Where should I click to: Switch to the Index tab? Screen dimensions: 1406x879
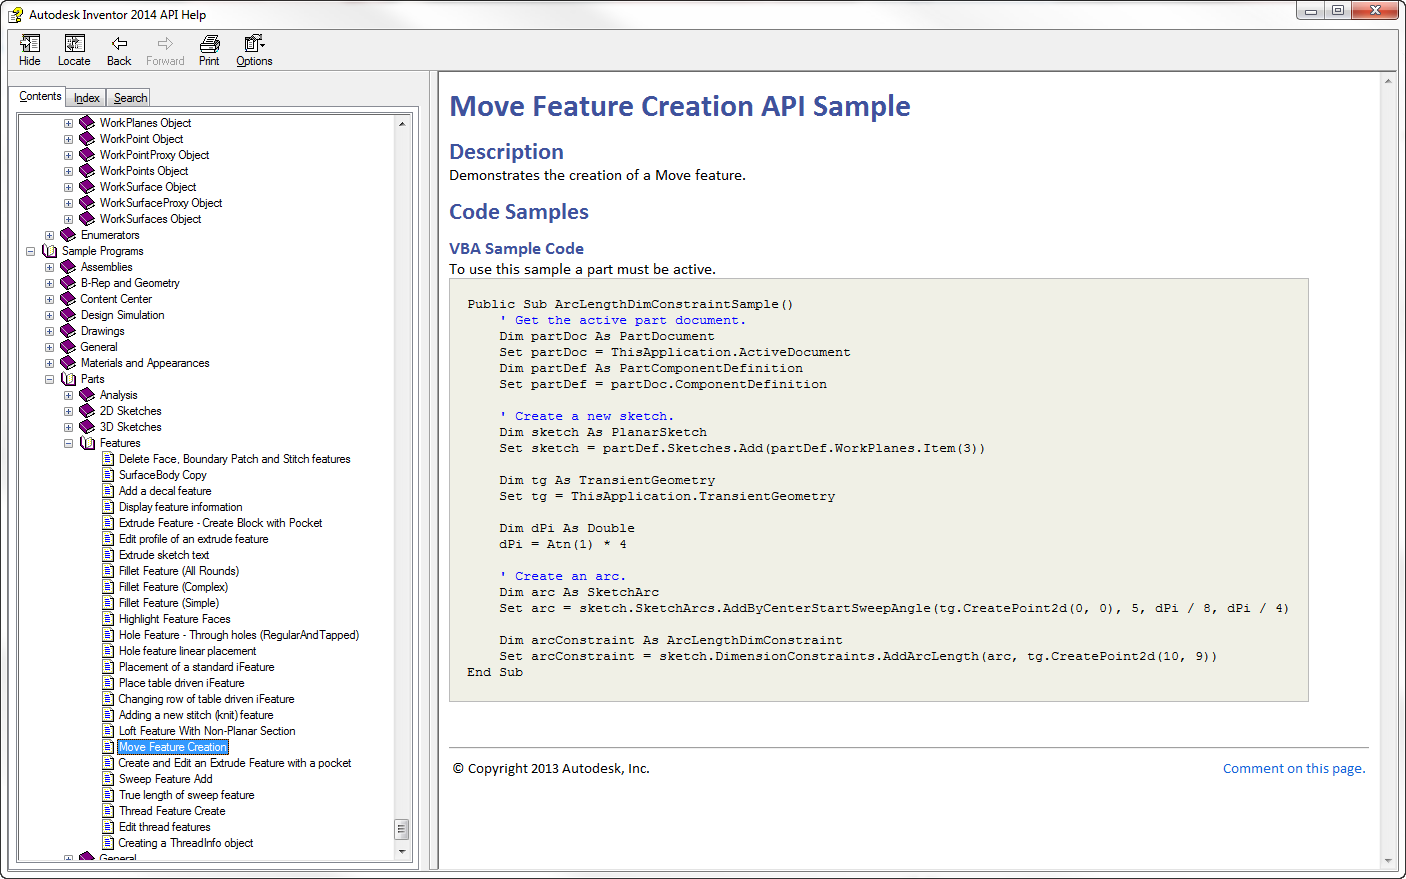click(87, 97)
